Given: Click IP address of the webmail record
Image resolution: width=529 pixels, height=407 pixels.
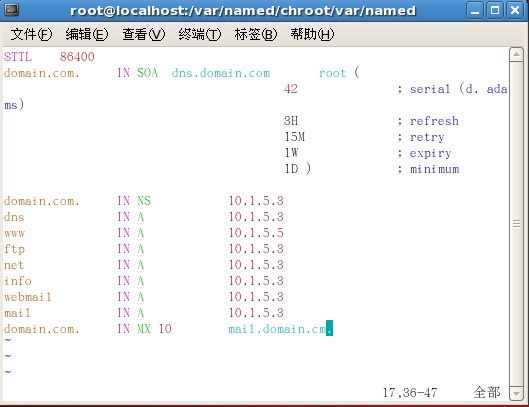Looking at the screenshot, I should 256,297.
